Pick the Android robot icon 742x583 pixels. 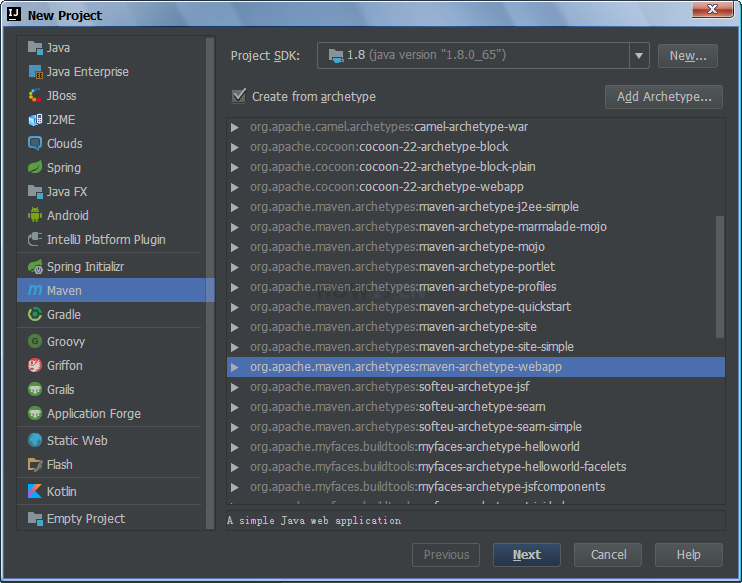coord(35,215)
